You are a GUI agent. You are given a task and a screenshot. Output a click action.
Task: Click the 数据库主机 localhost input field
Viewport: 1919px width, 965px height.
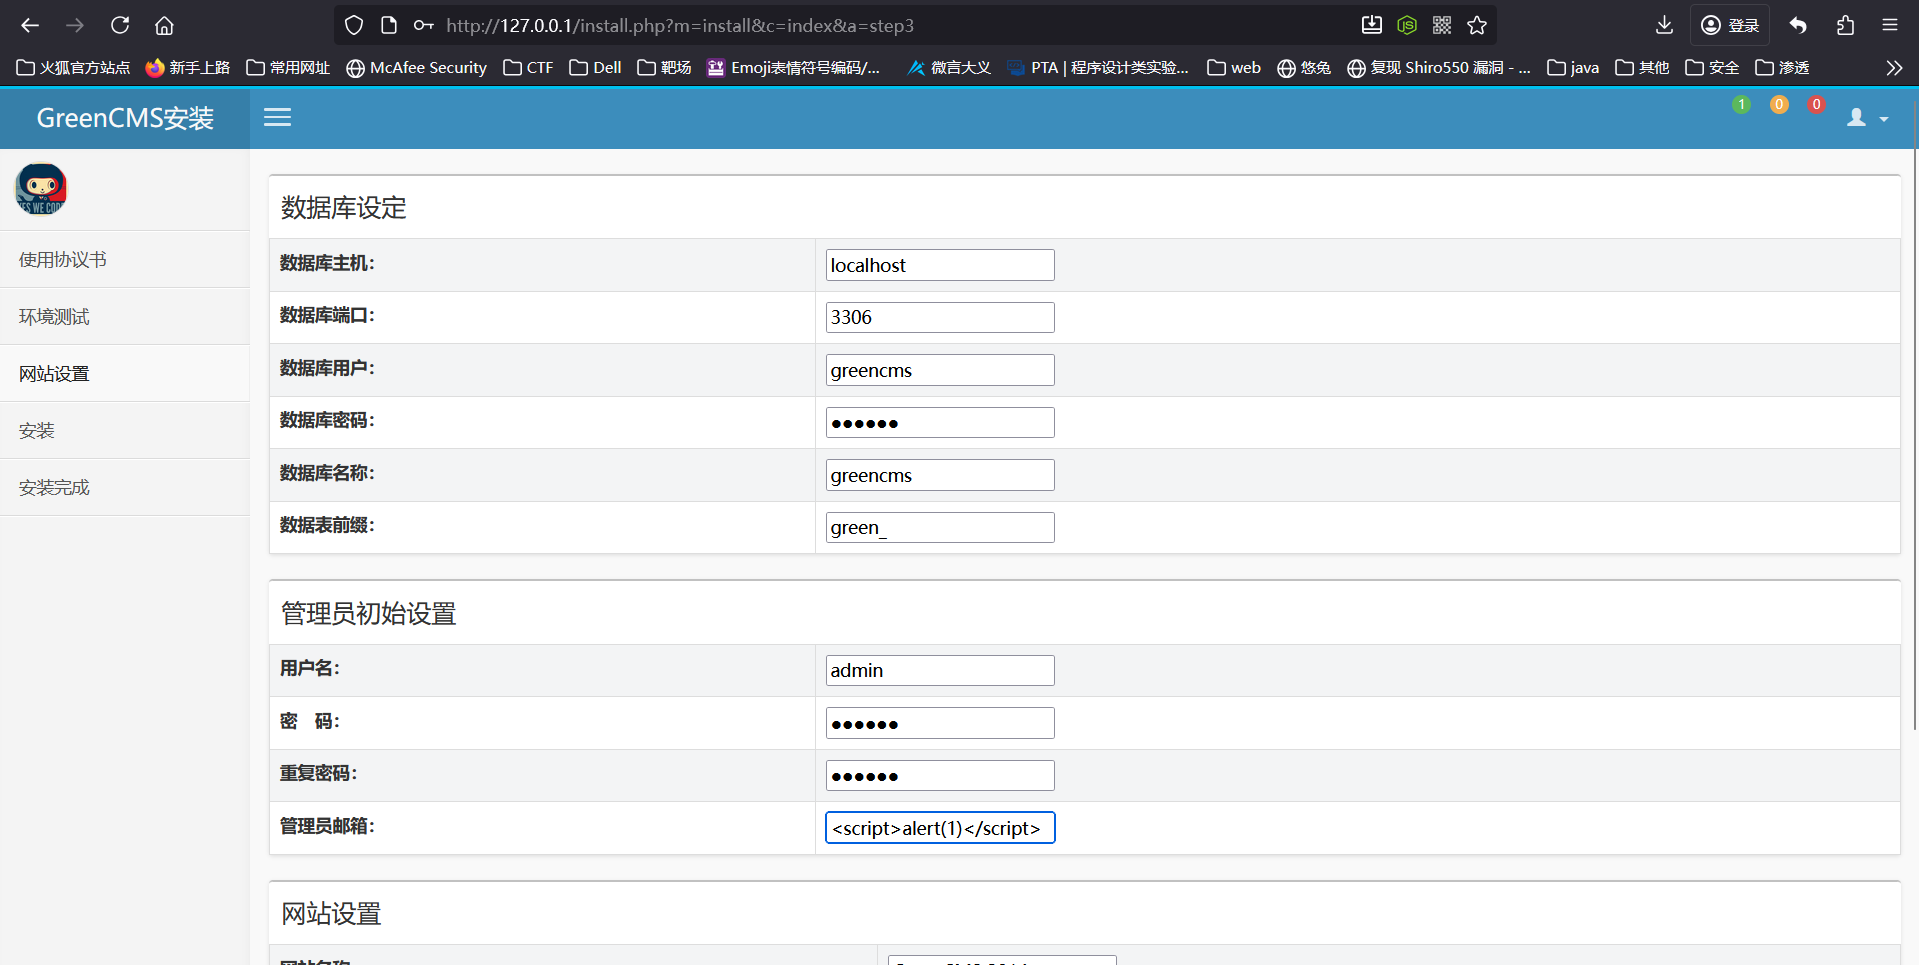939,265
